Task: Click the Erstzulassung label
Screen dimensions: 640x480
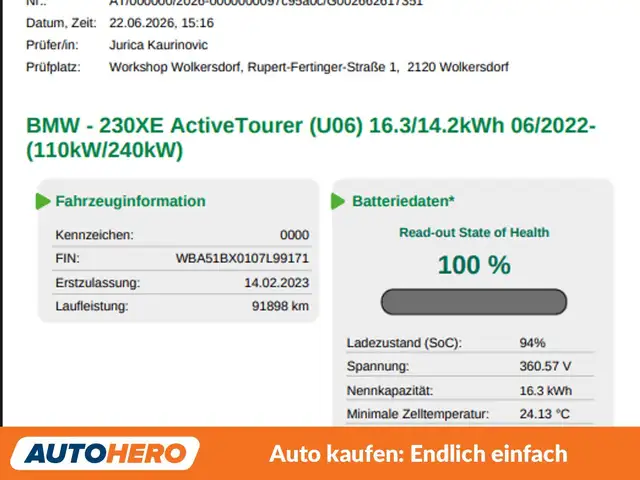Action: [x=98, y=282]
